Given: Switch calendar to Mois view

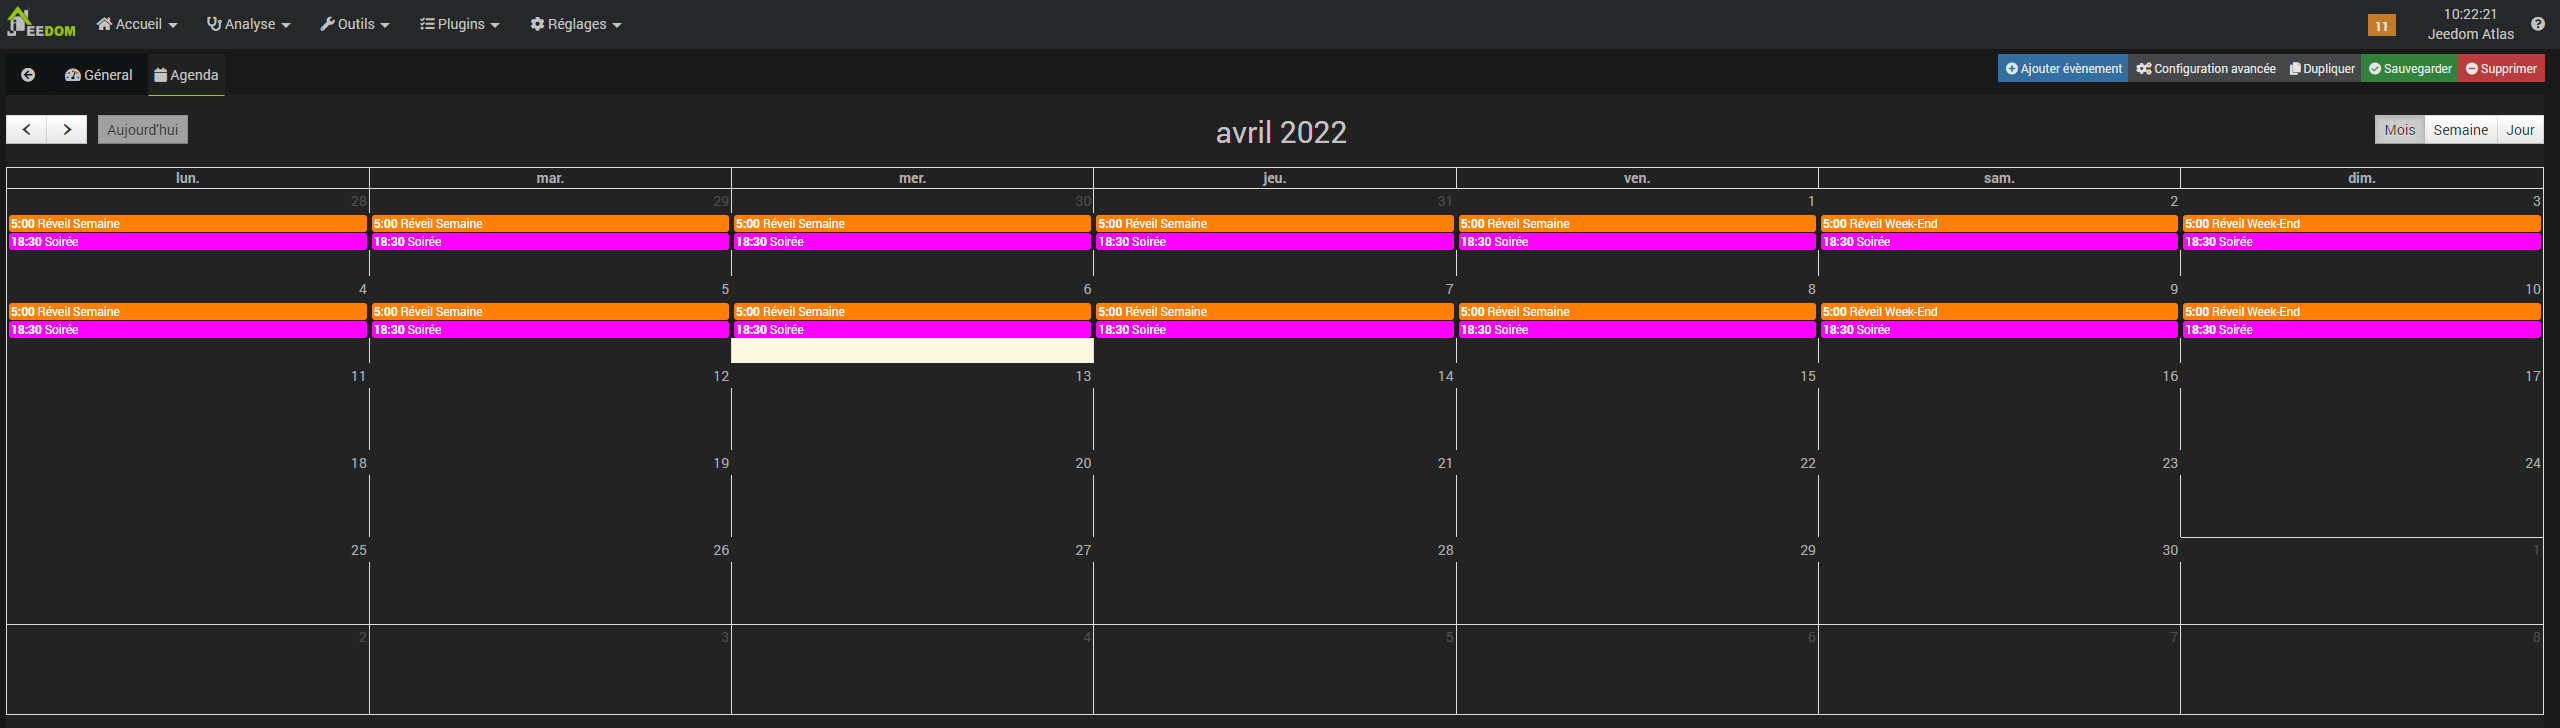Looking at the screenshot, I should (x=2399, y=130).
